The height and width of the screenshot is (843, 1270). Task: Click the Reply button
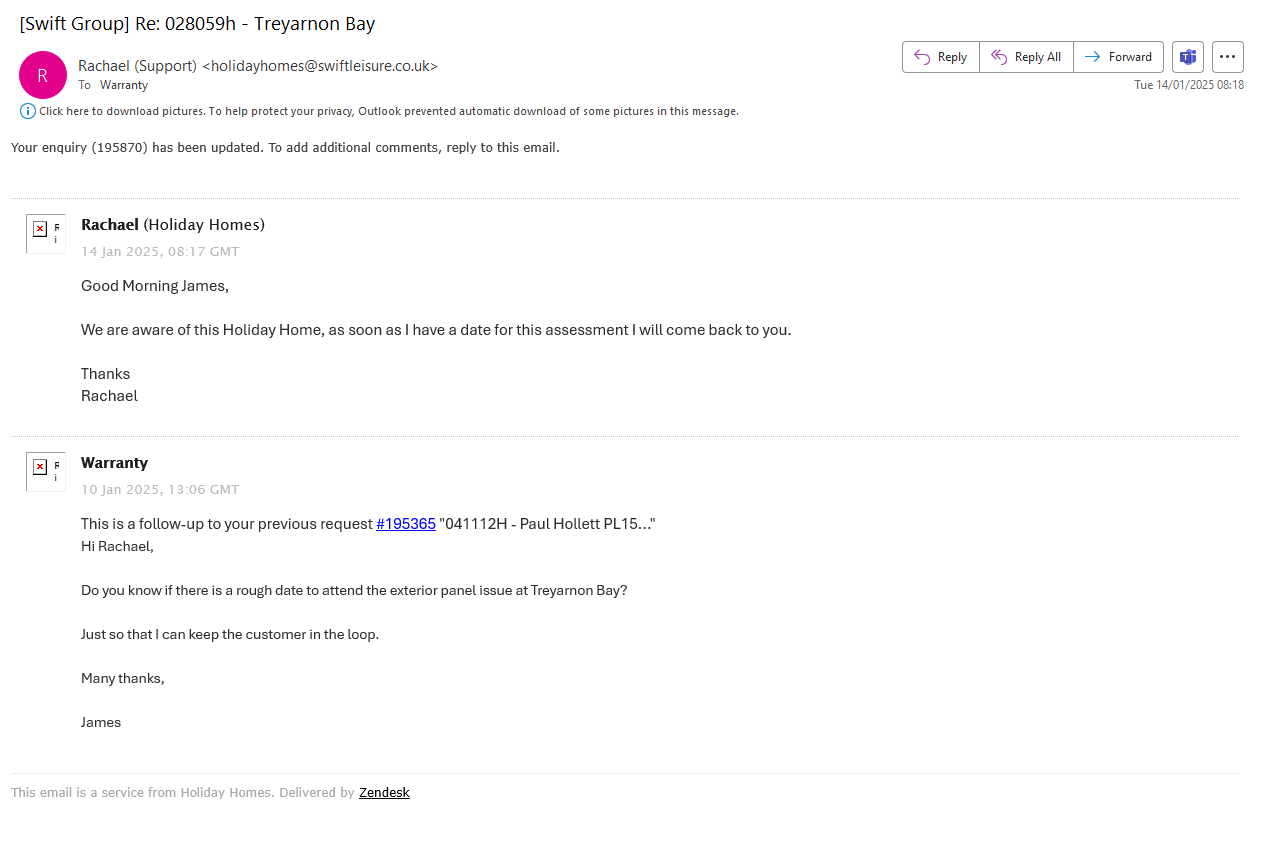(940, 57)
